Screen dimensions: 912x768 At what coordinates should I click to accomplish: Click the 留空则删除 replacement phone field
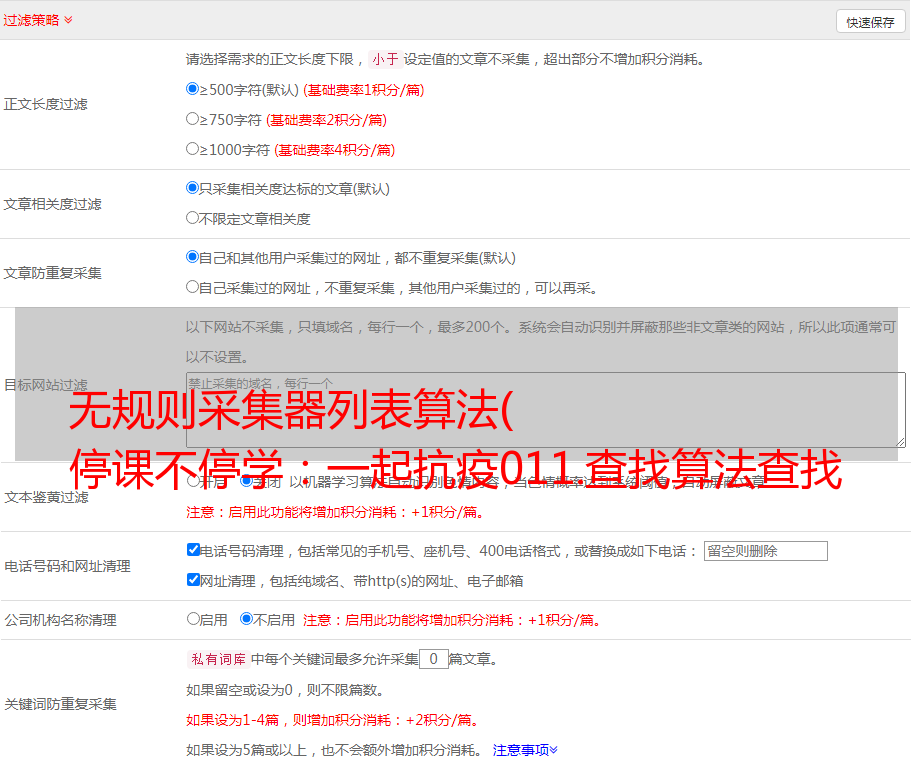765,551
